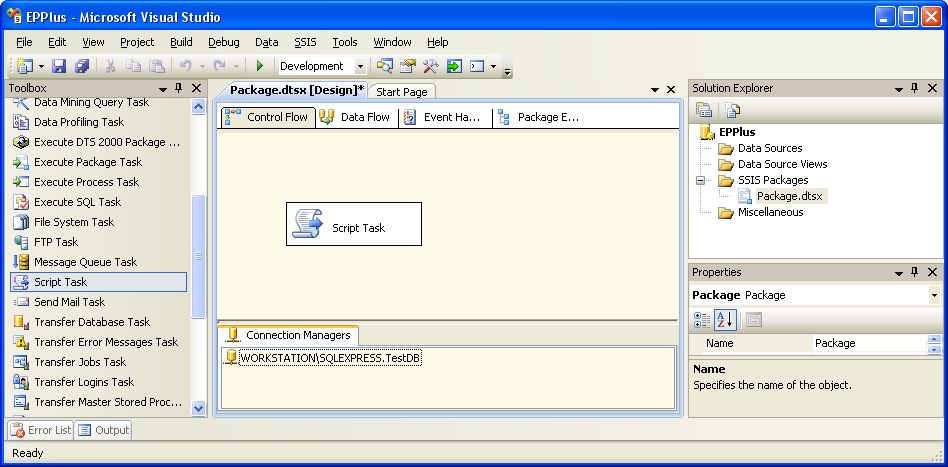Click the Save All toolbar icon

[82, 66]
